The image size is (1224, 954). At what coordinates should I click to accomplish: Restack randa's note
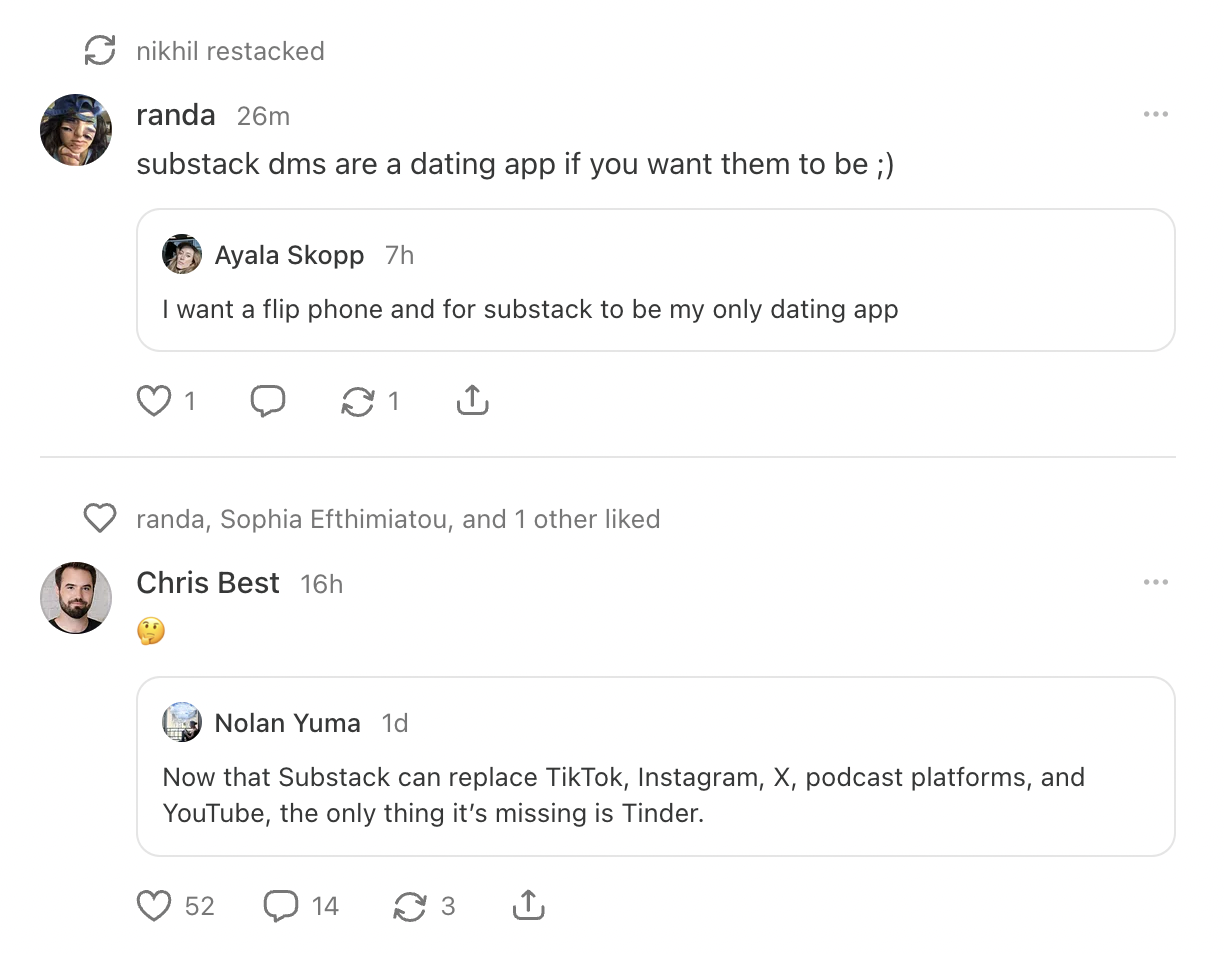pyautogui.click(x=358, y=400)
